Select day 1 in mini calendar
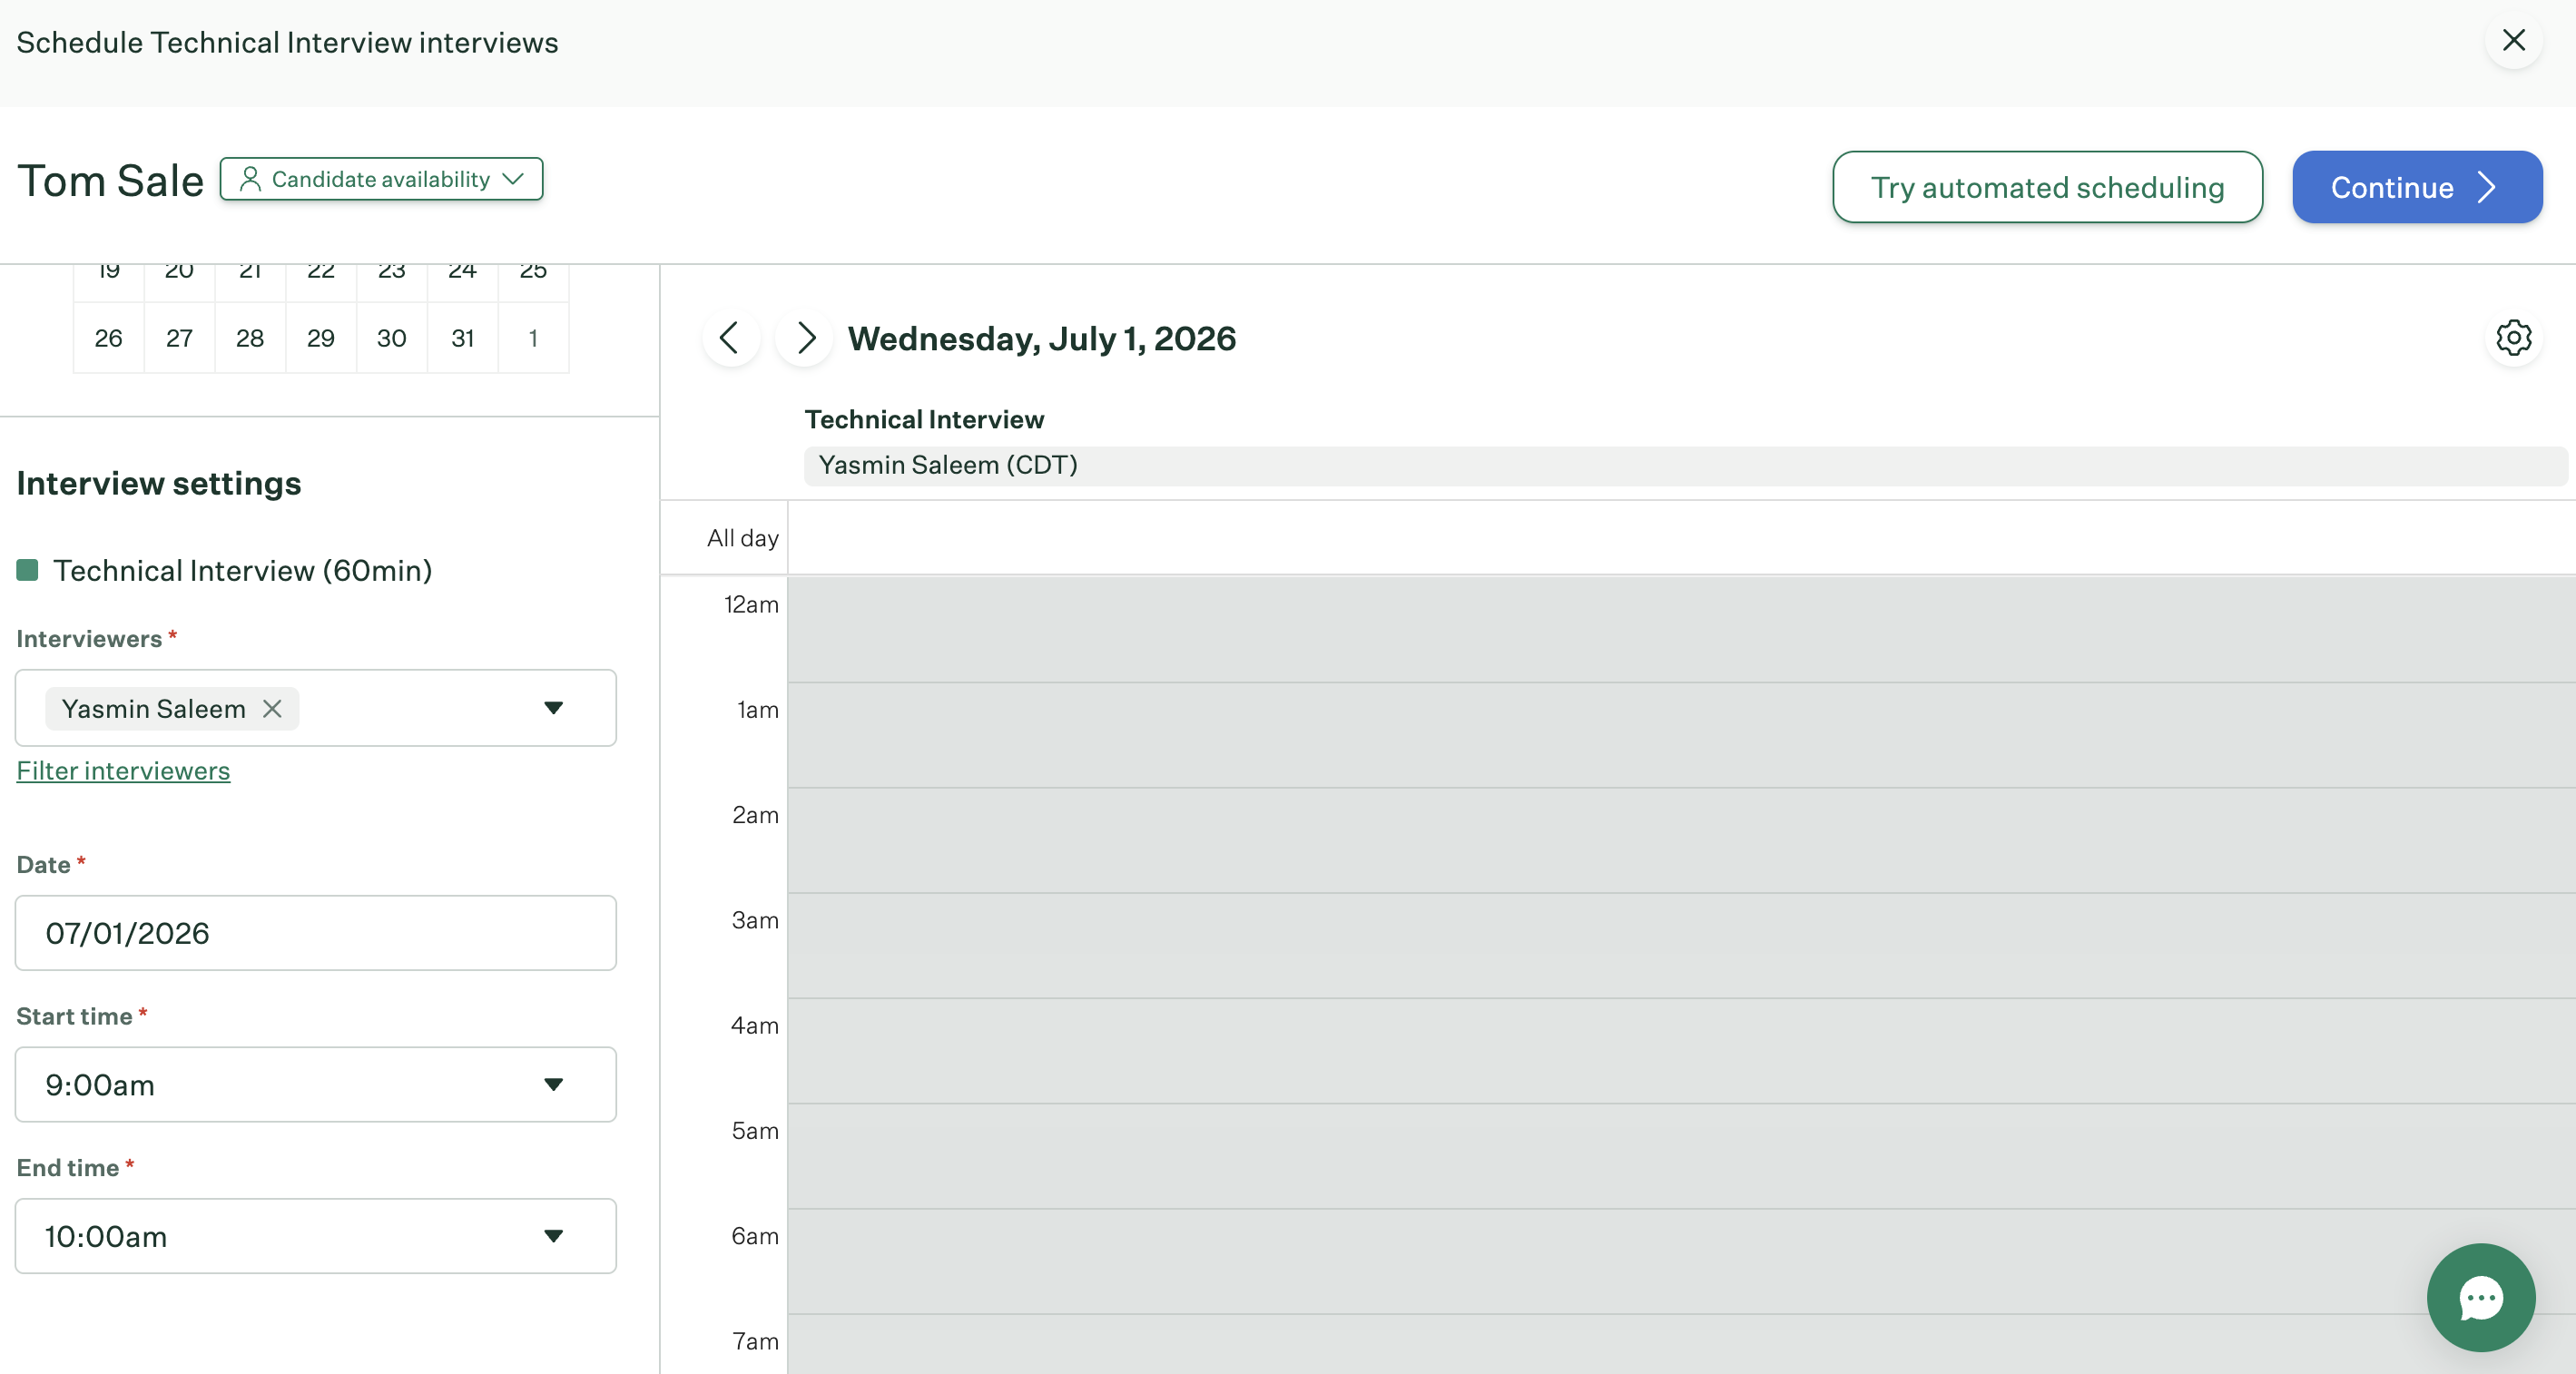 tap(534, 338)
